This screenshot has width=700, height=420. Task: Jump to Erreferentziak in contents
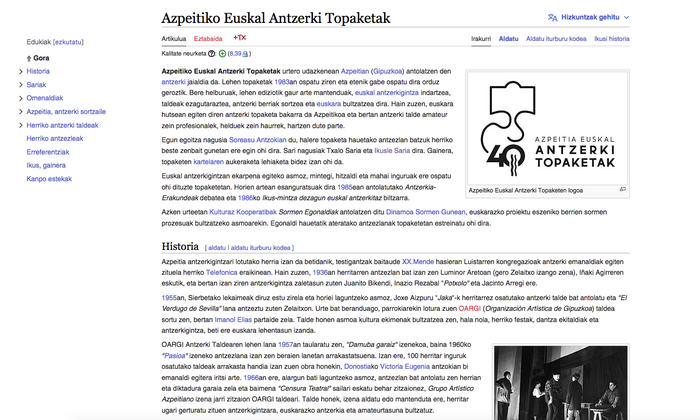pos(48,152)
